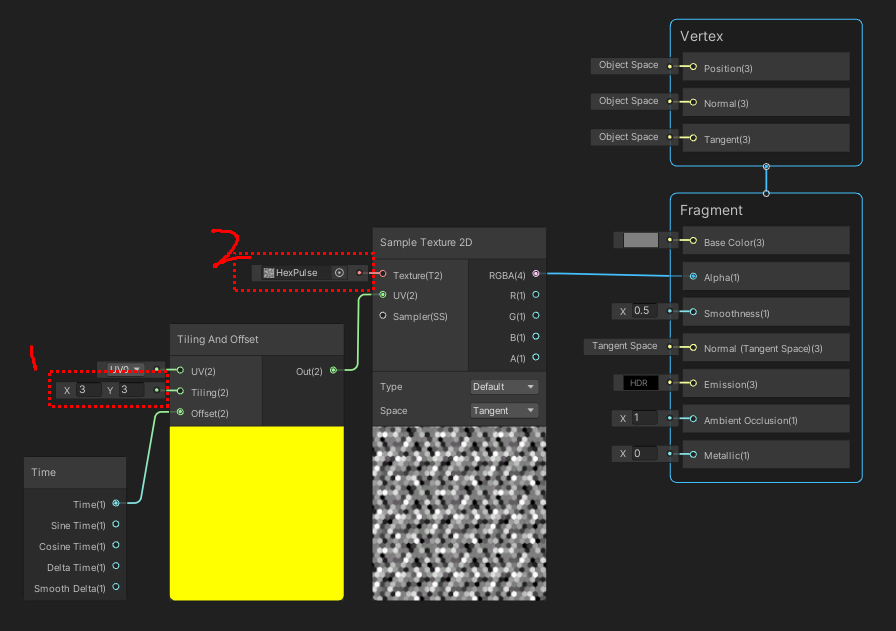Click the Position(3) vertex input port
The image size is (896, 631).
[x=693, y=67]
